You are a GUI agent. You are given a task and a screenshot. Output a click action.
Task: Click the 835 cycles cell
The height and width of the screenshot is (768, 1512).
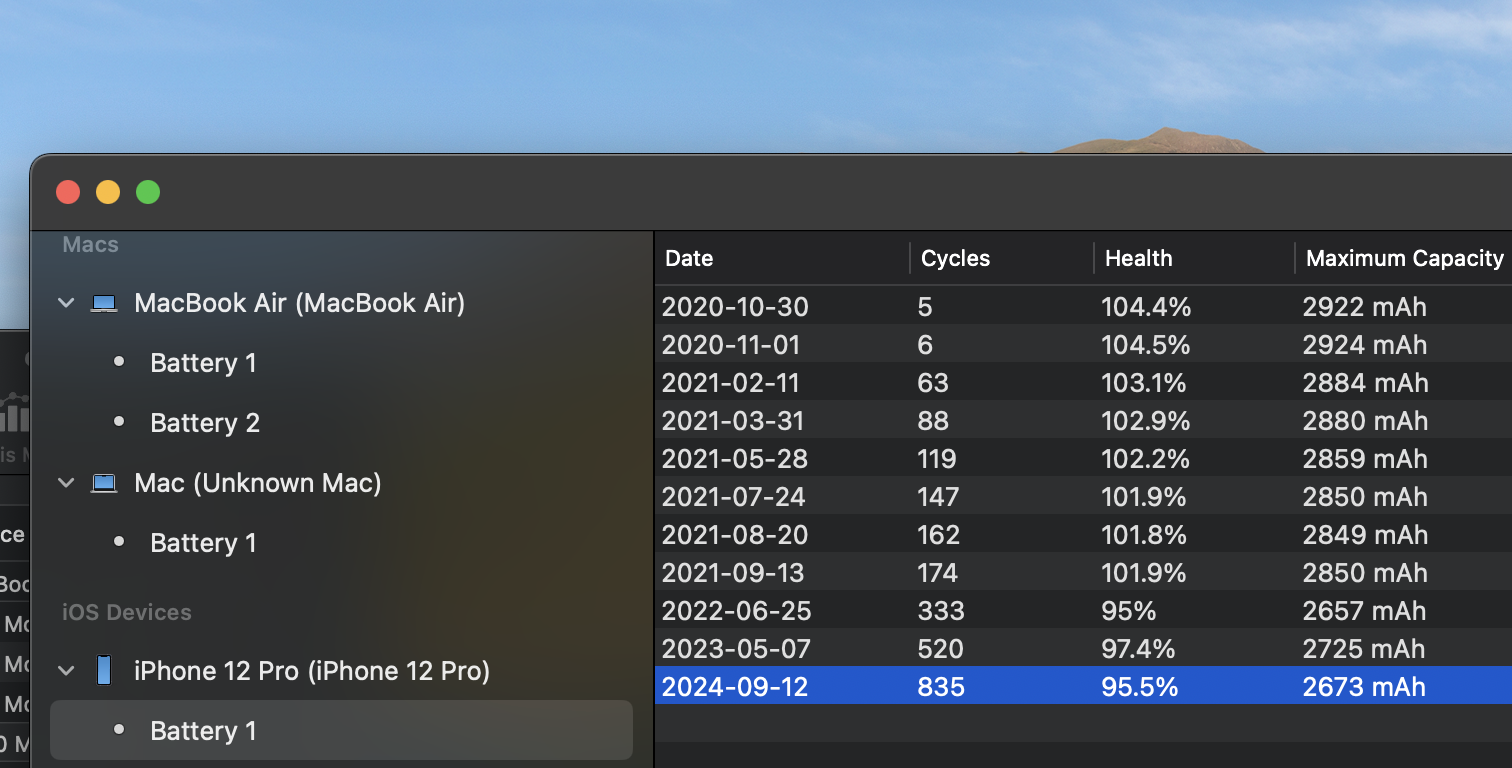[x=941, y=687]
